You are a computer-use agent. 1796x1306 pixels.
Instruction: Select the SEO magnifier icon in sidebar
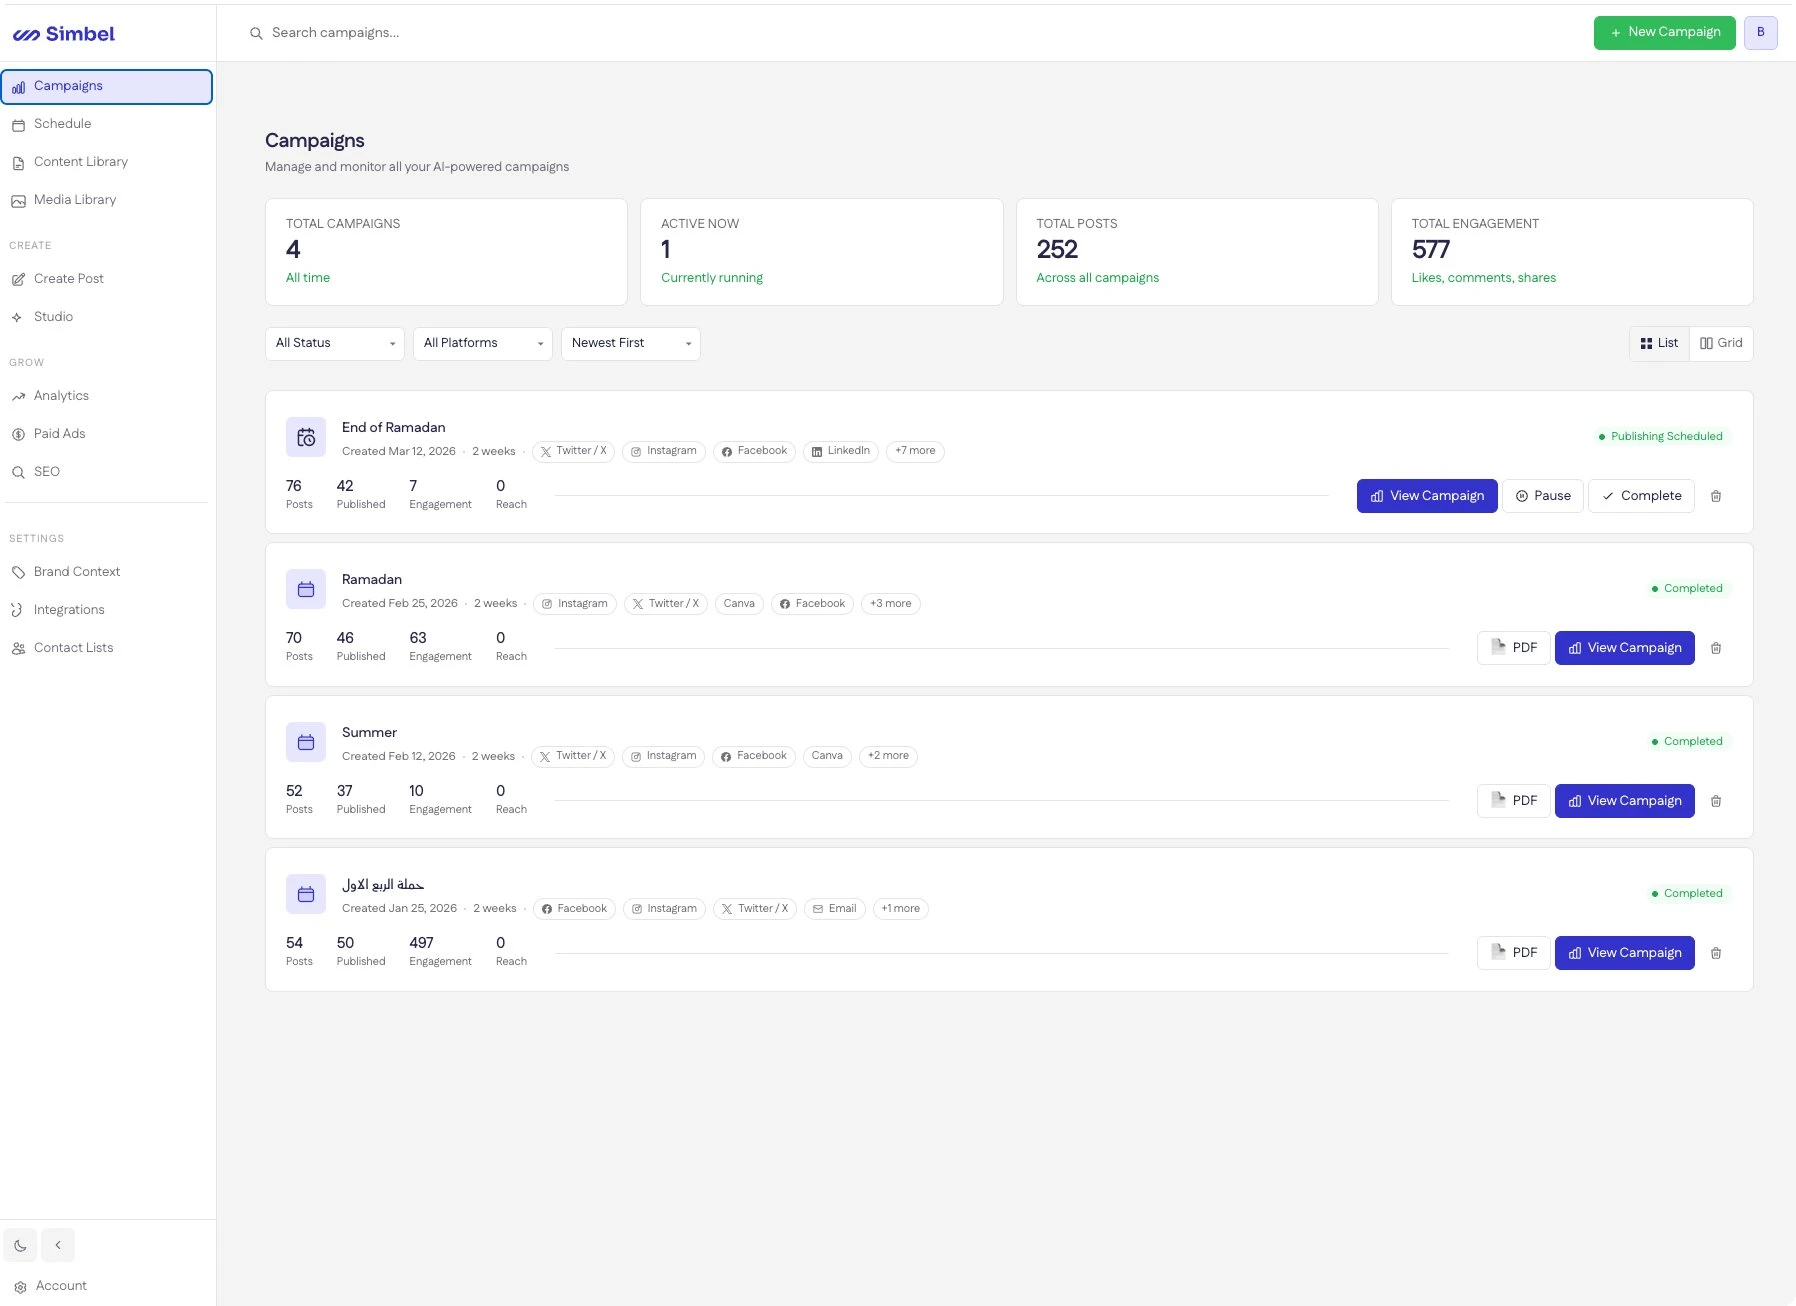tap(18, 472)
